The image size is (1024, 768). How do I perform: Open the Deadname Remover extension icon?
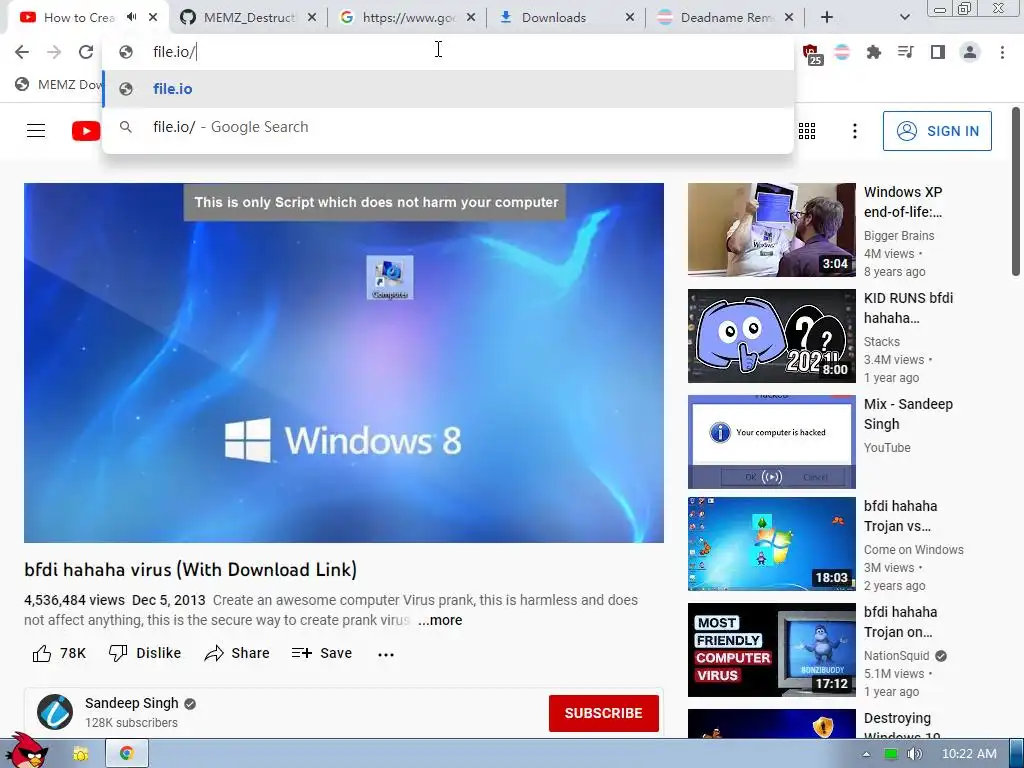point(842,52)
